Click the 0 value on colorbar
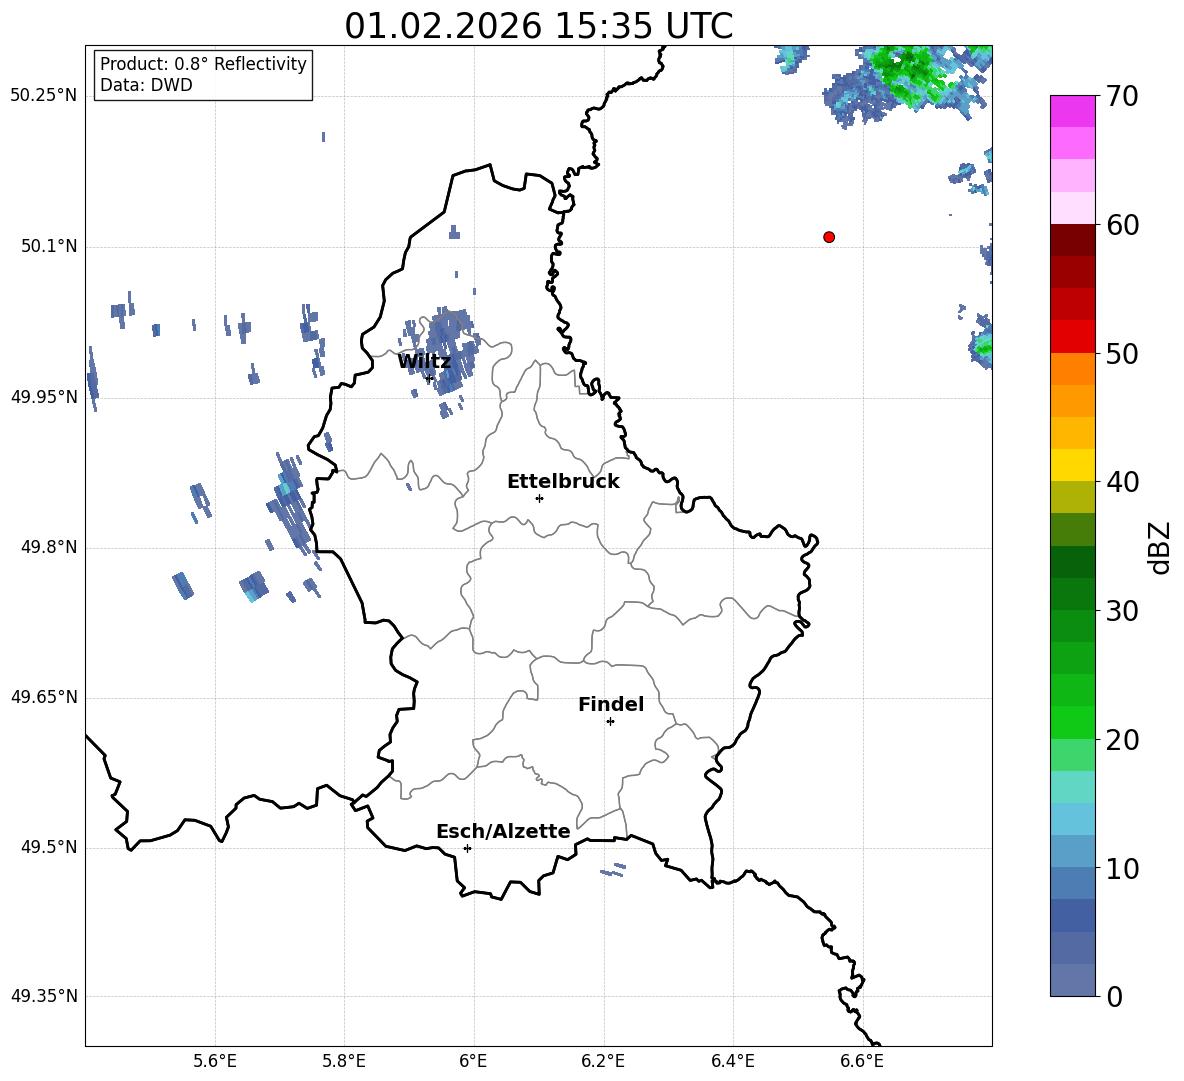Image resolution: width=1184 pixels, height=1081 pixels. (1114, 997)
